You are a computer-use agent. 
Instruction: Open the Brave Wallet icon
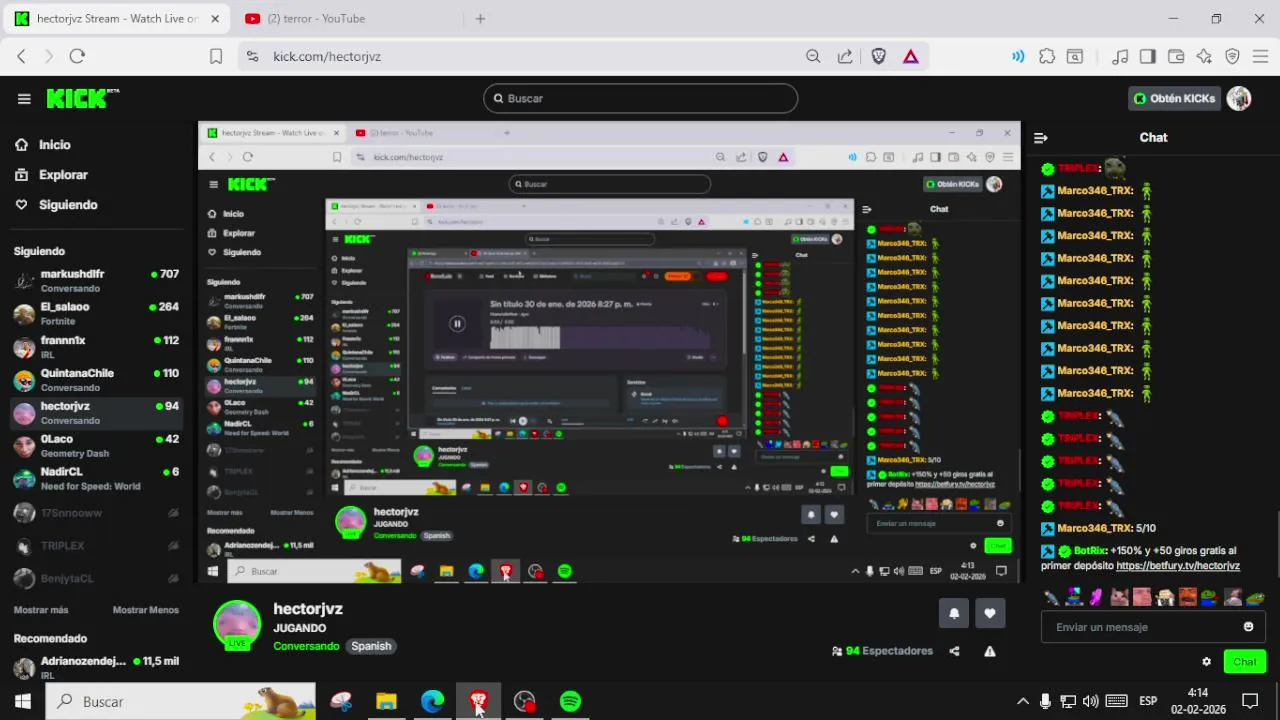coord(1176,57)
